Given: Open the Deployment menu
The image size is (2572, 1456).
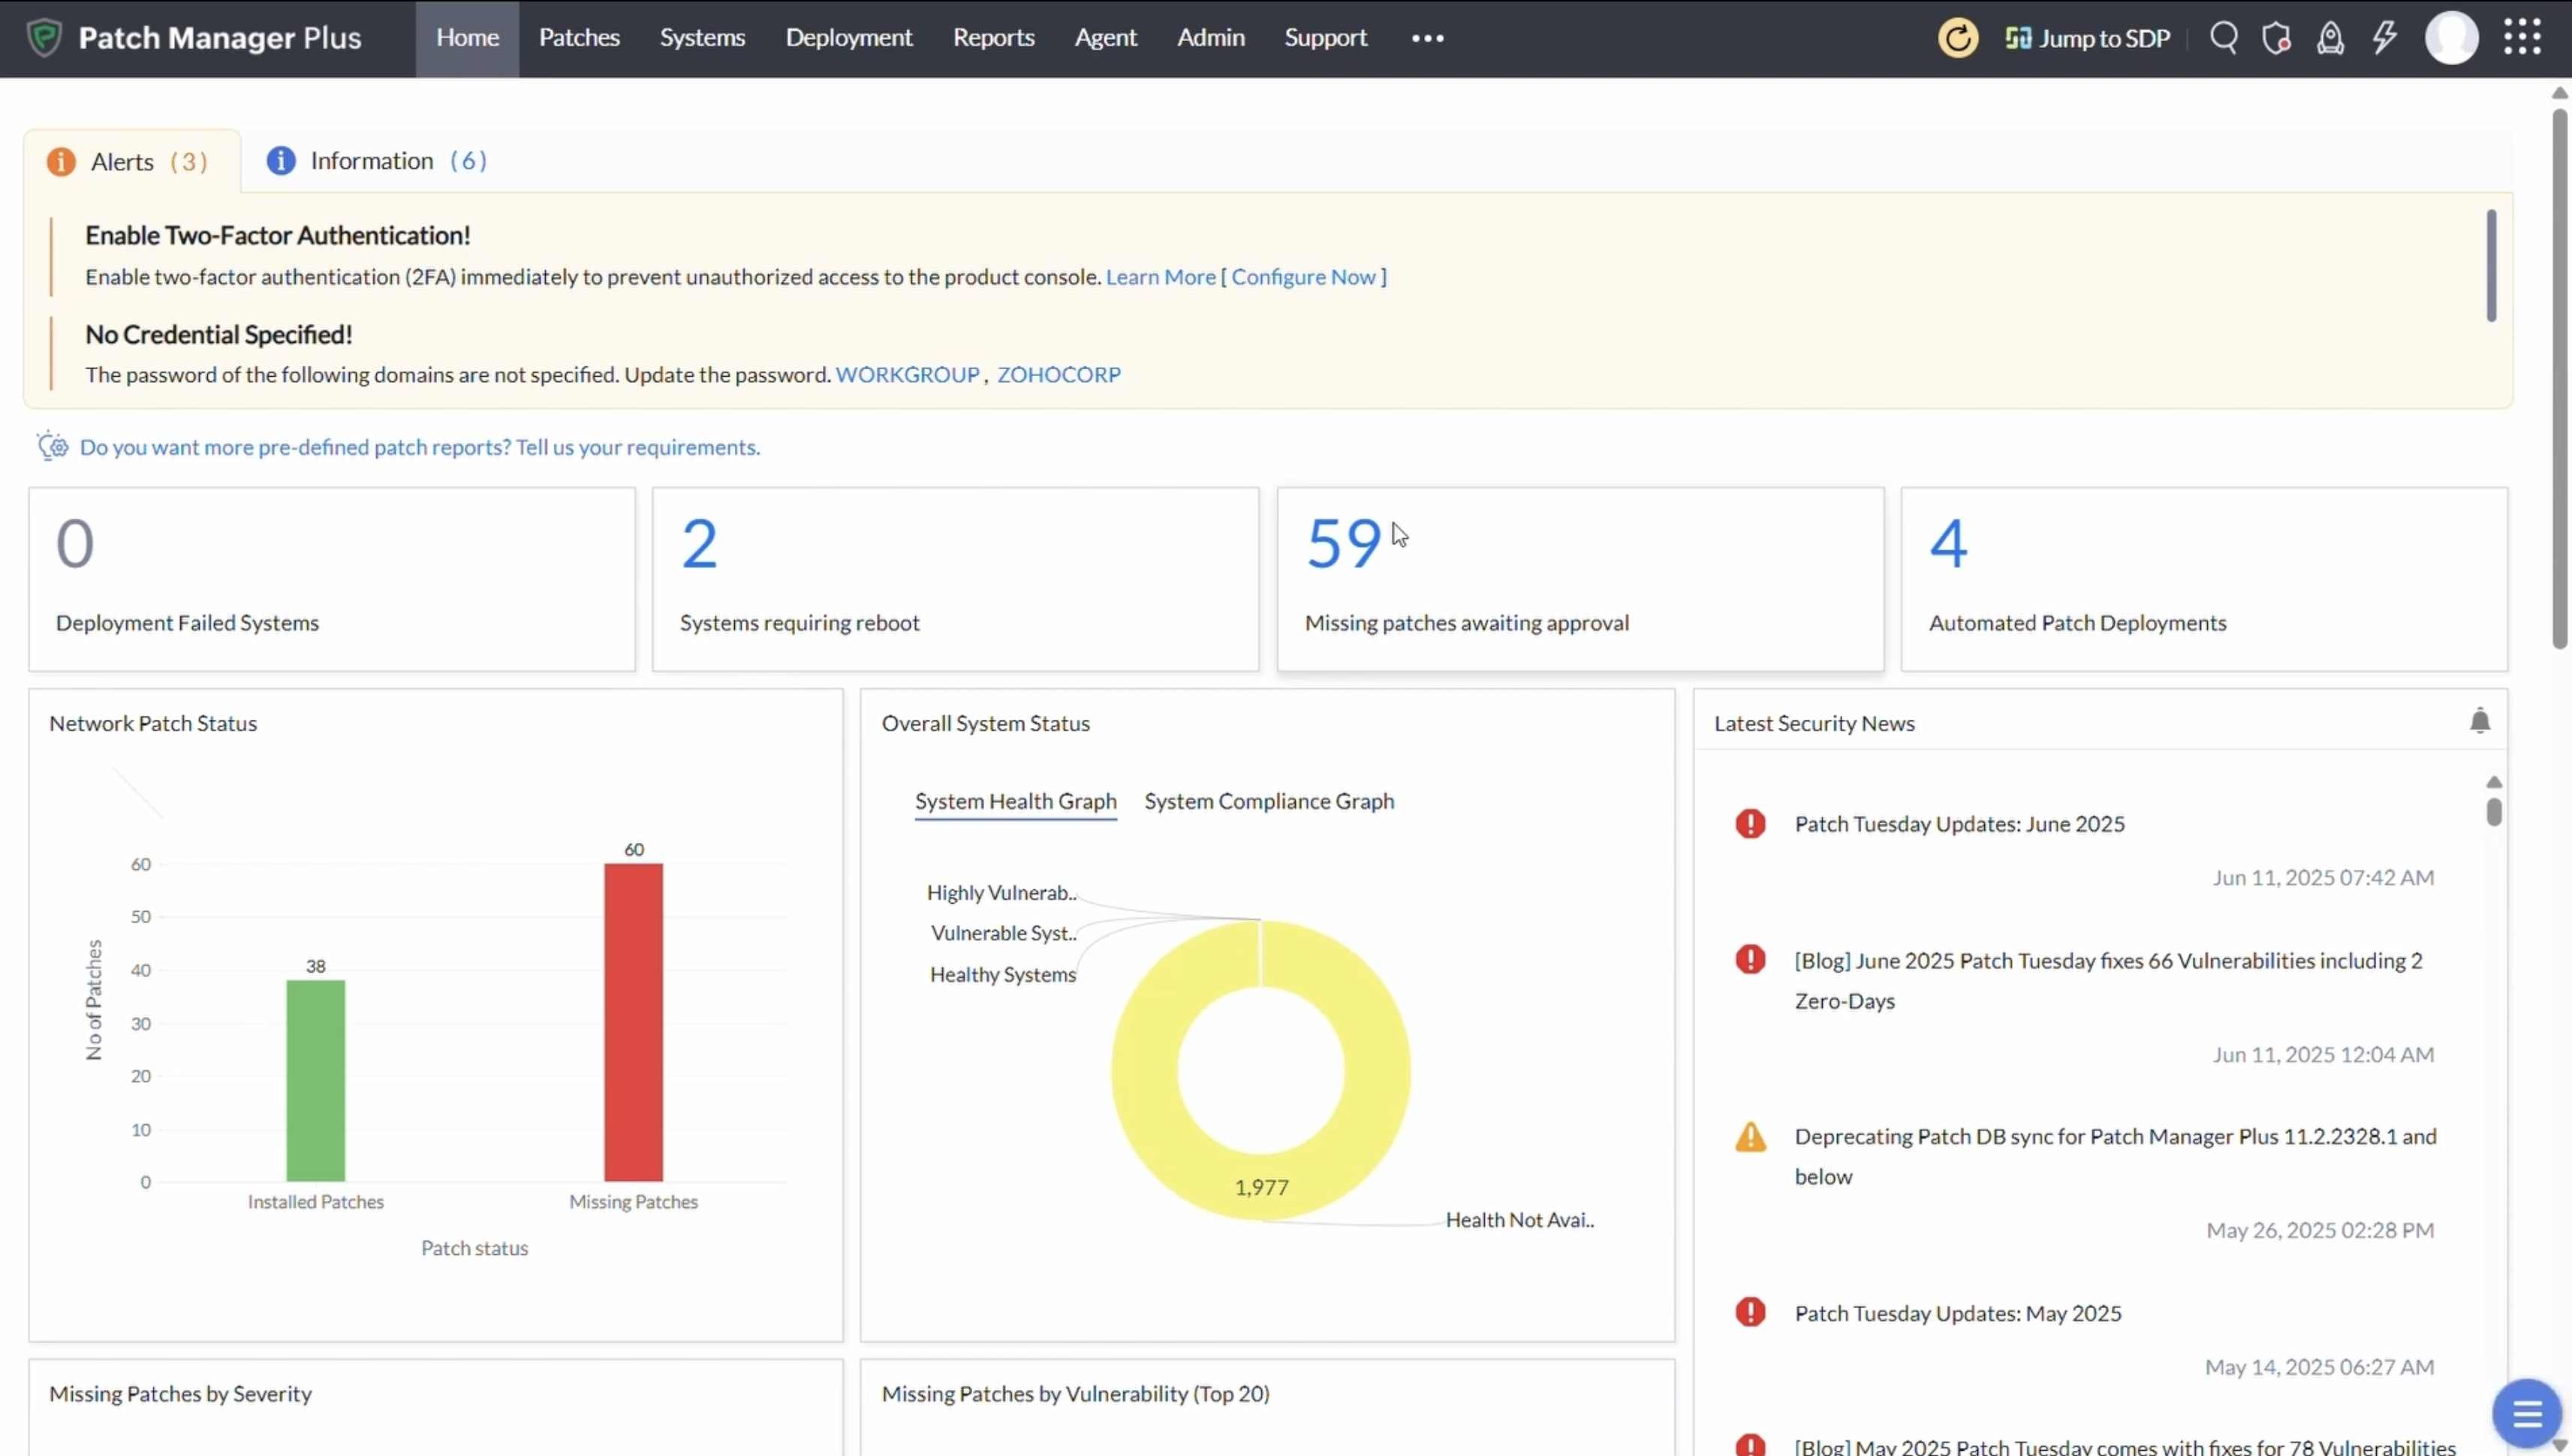Looking at the screenshot, I should pyautogui.click(x=848, y=38).
